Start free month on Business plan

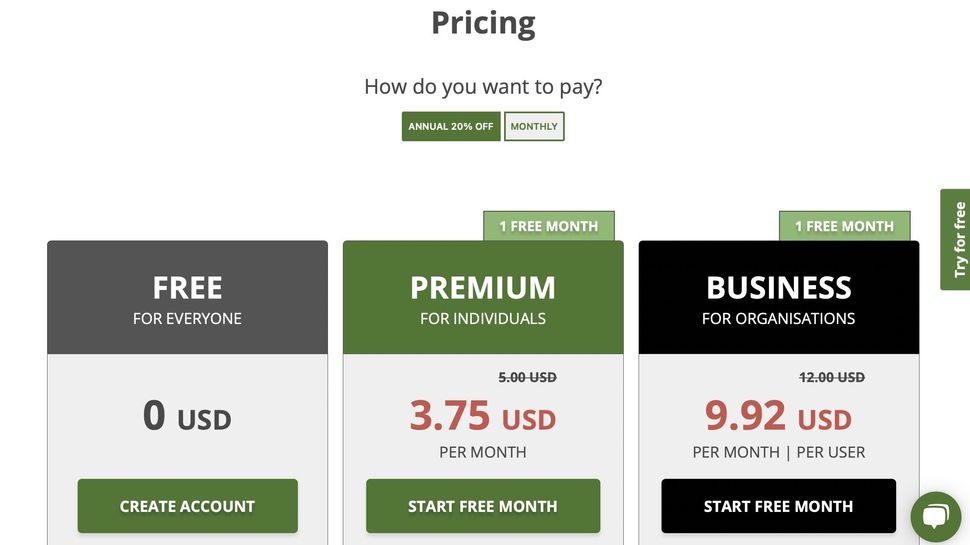(778, 506)
